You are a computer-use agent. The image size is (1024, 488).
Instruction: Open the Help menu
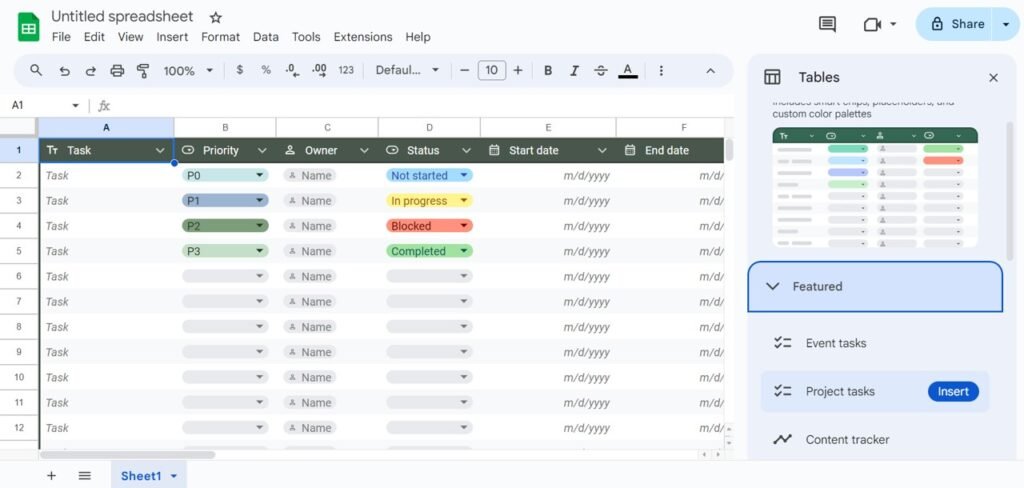(418, 37)
